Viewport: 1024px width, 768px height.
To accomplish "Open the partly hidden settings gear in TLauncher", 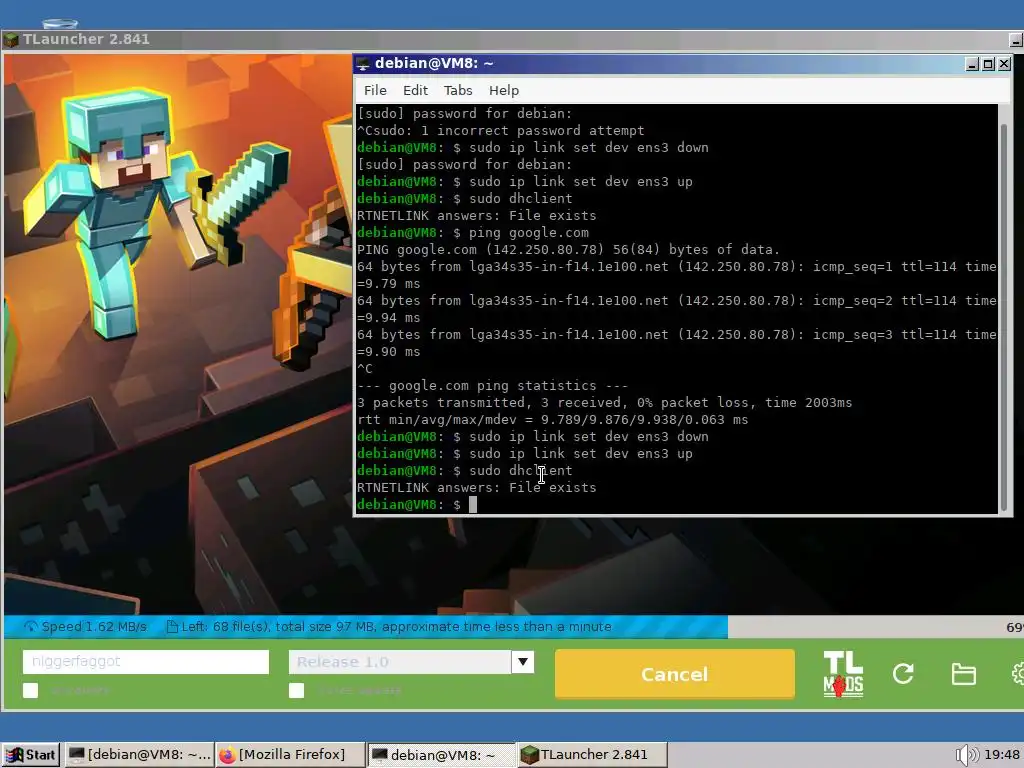I will coord(1017,674).
